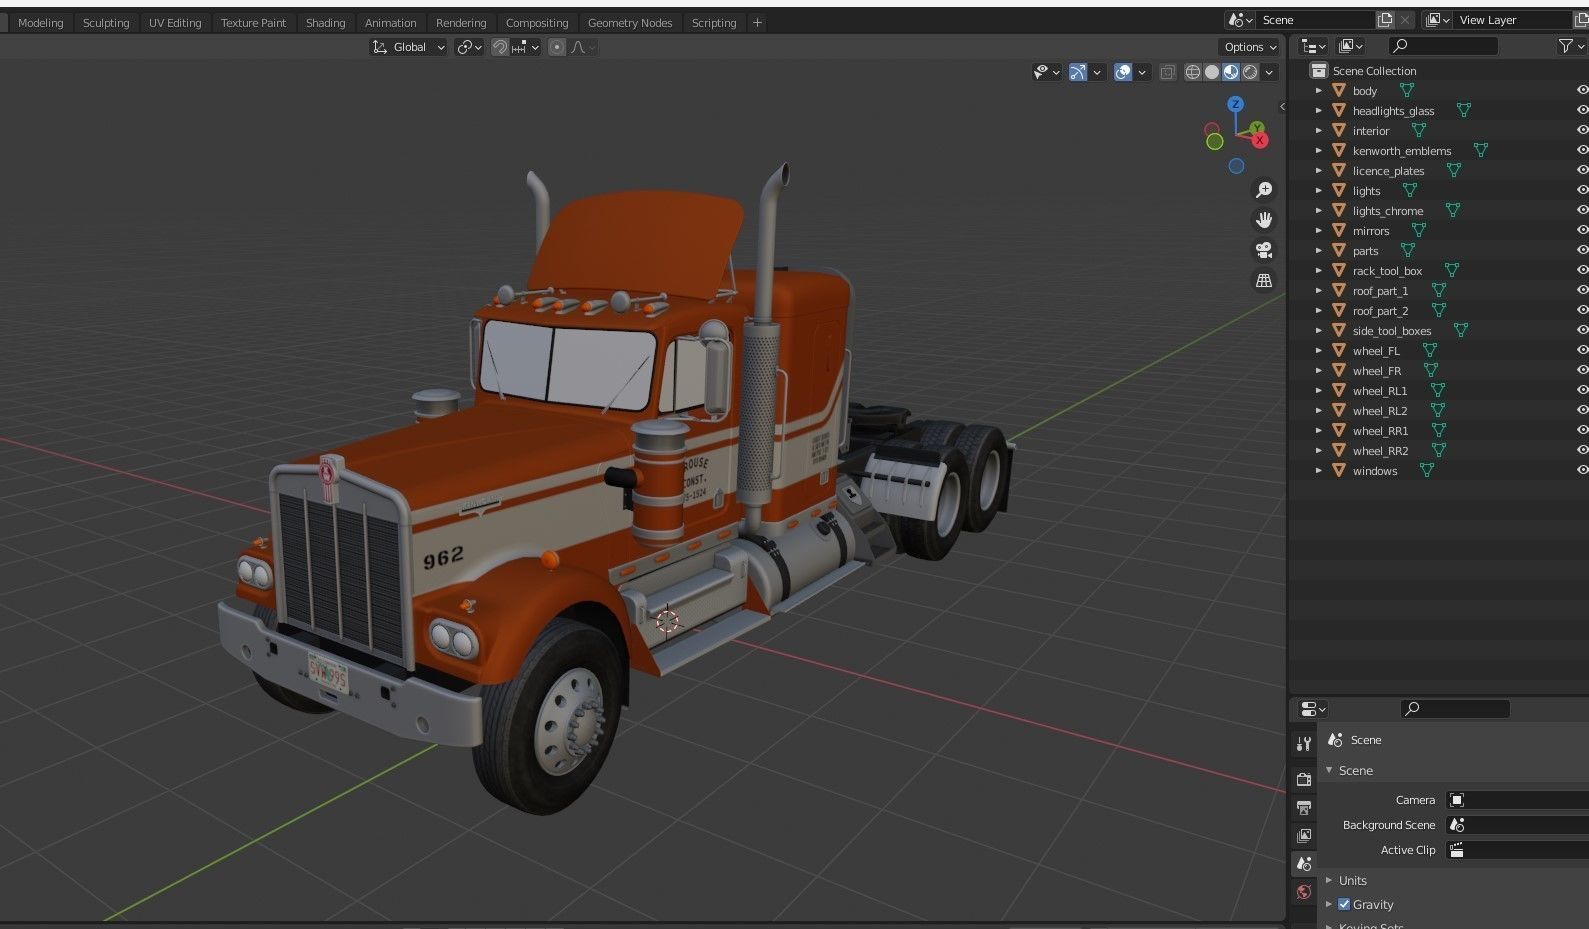Select the licence_plates outliner item

[1388, 170]
